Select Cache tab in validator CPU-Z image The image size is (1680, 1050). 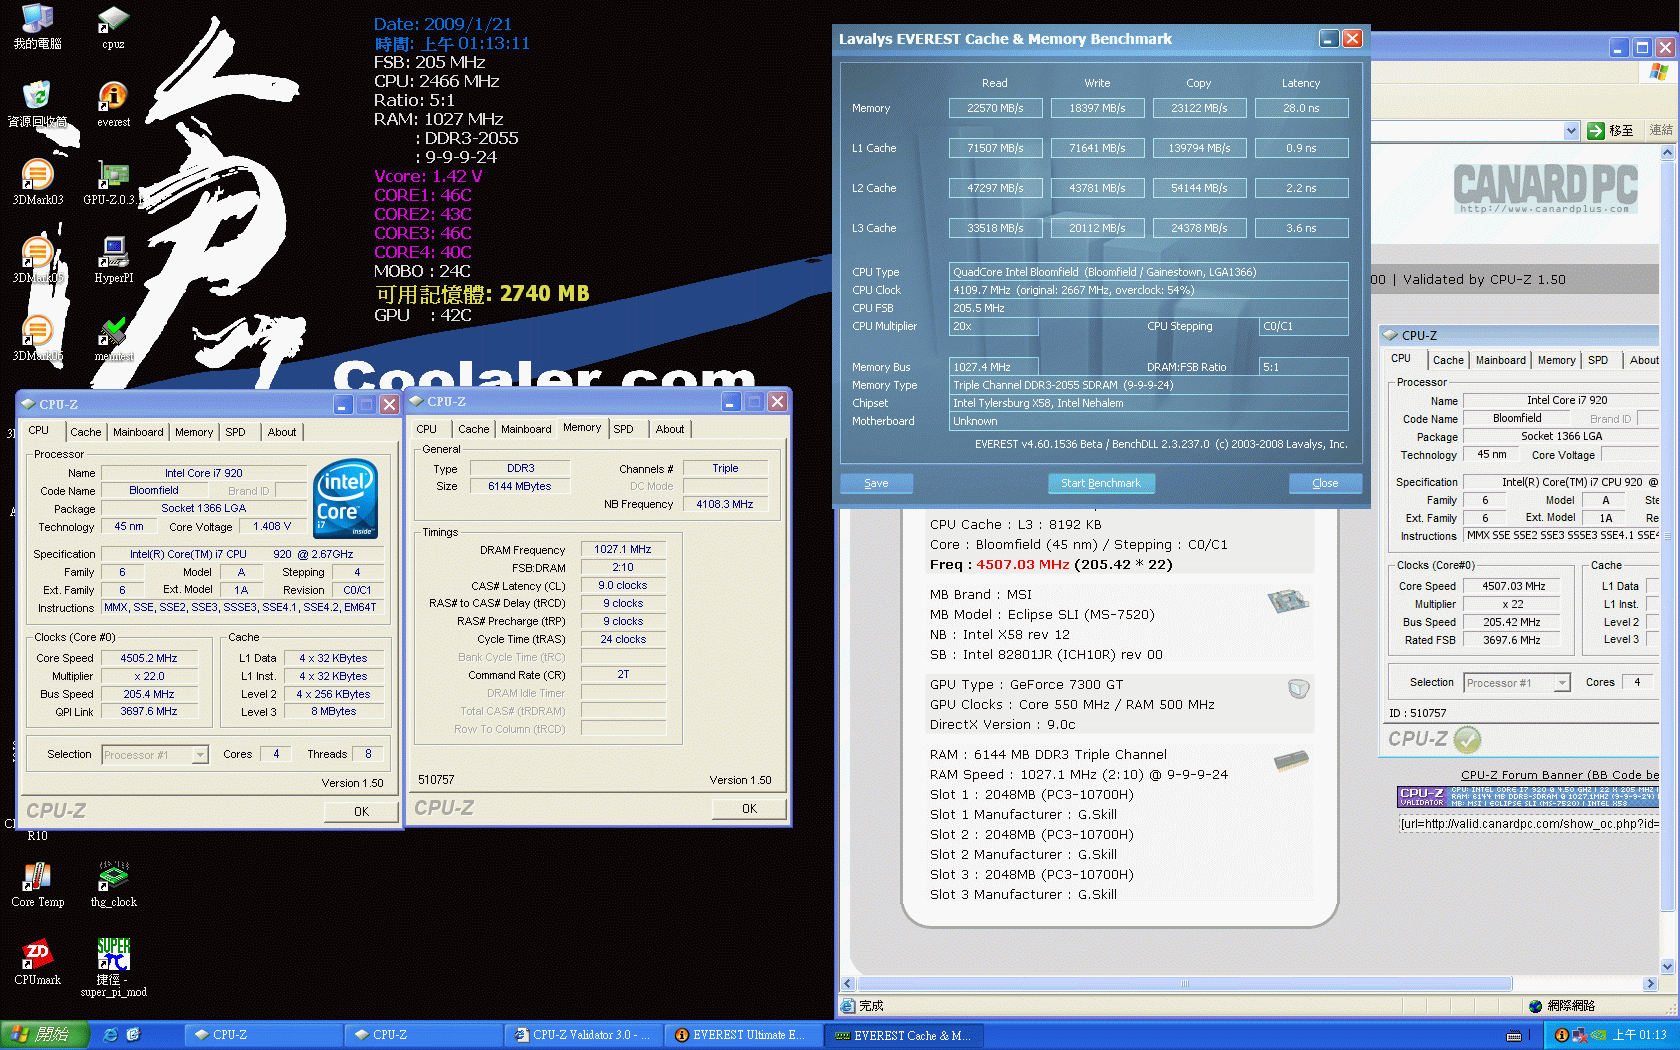(x=1447, y=360)
